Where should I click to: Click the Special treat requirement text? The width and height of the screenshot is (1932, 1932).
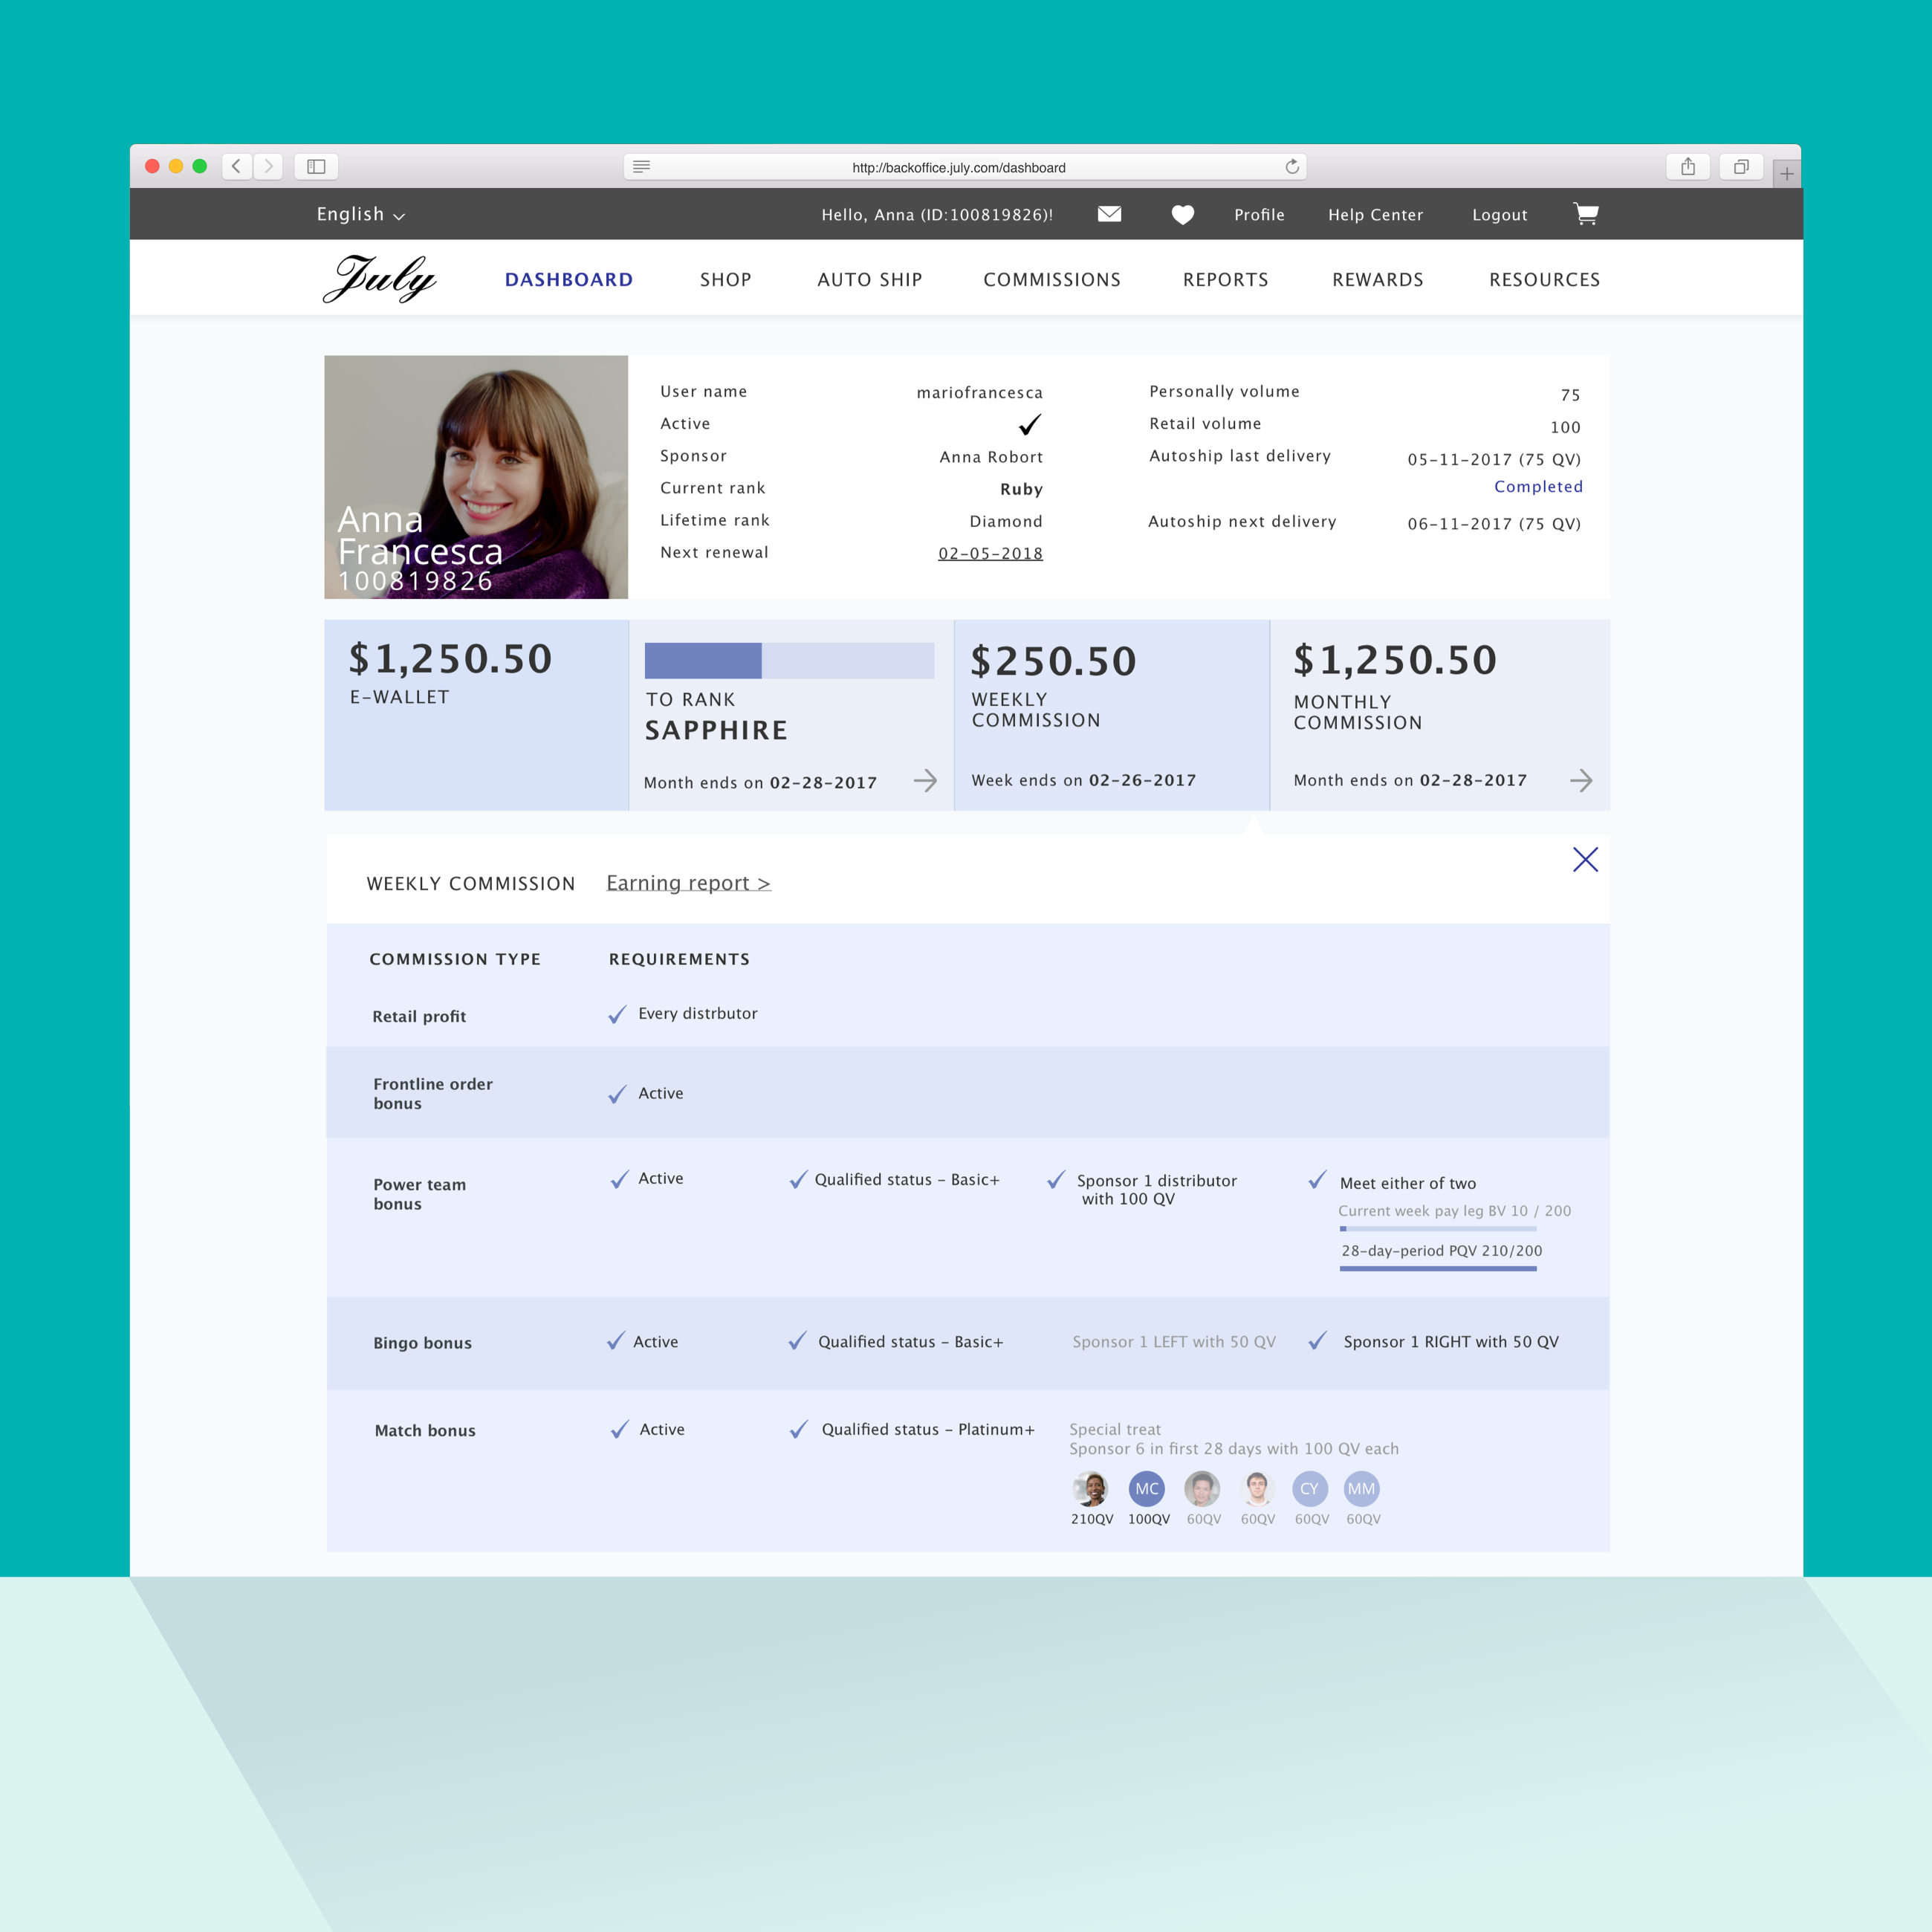coord(1233,1439)
